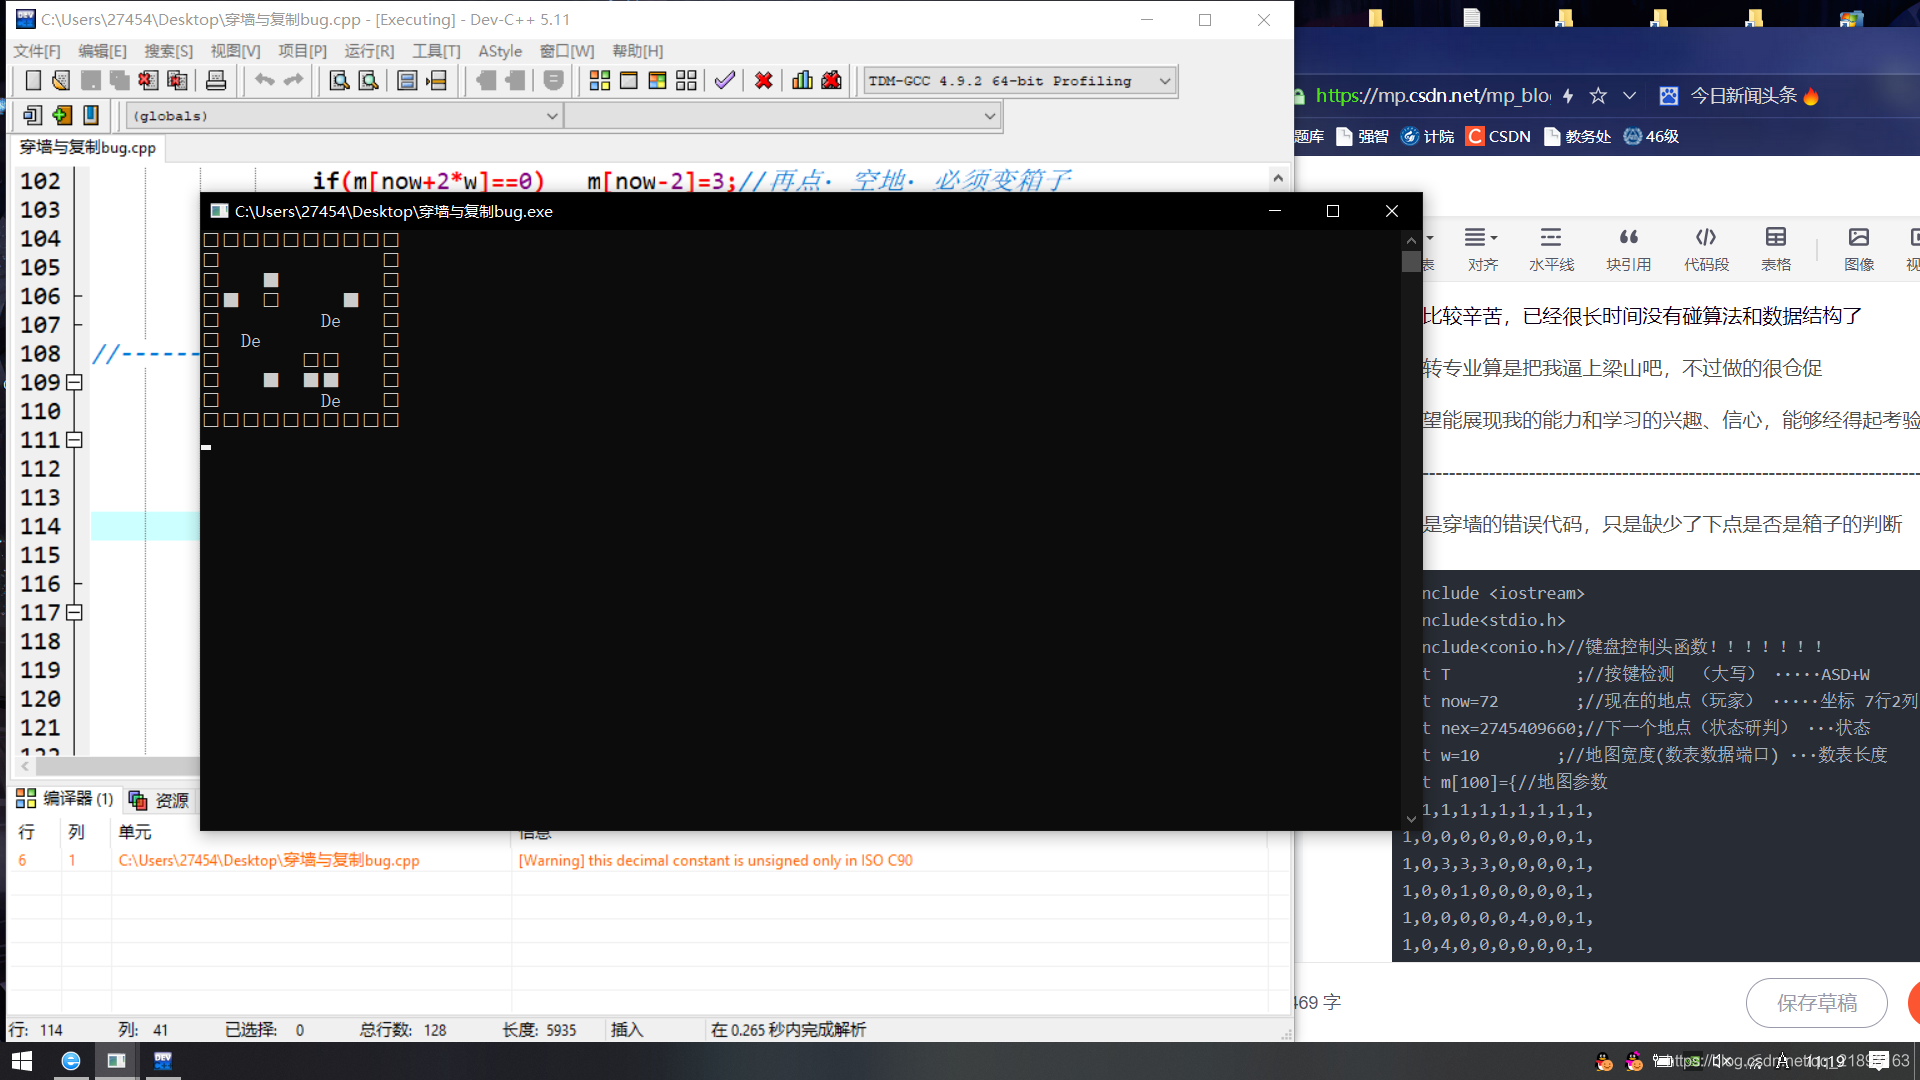Viewport: 1920px width, 1080px height.
Task: Switch to the 编译器 (1) bottom tab
Action: pos(65,799)
